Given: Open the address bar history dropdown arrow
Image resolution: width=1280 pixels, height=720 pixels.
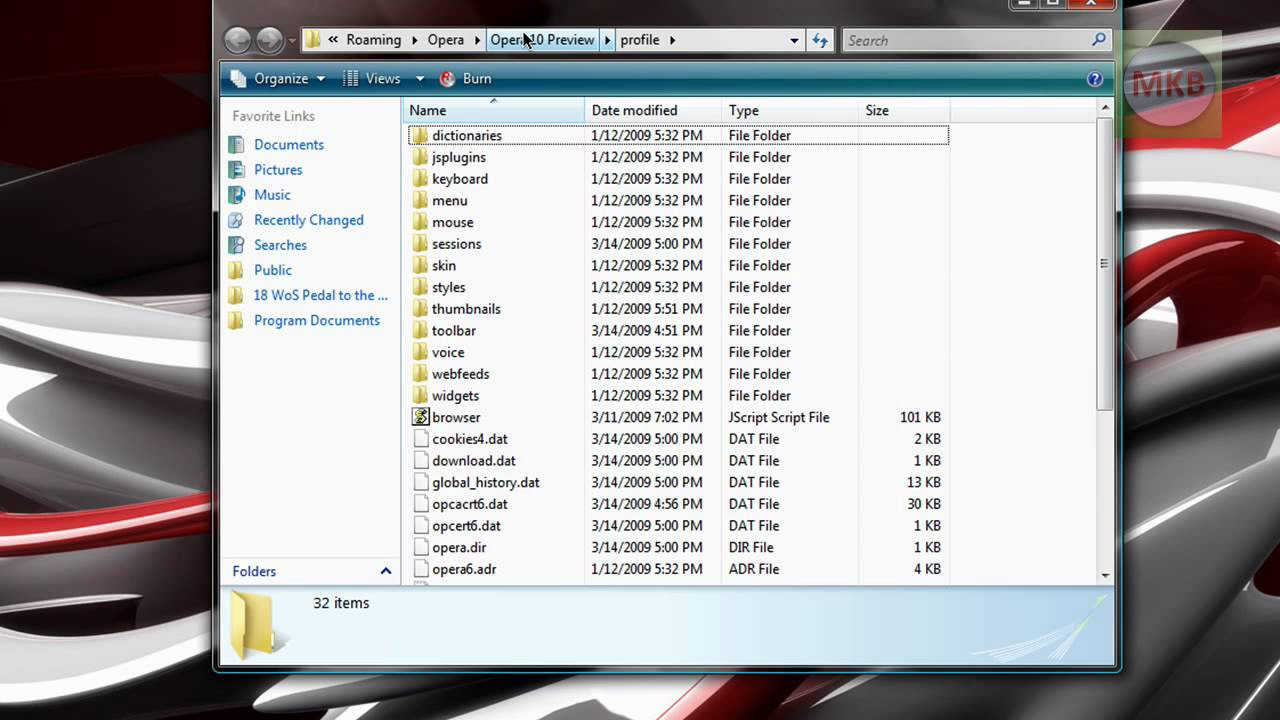Looking at the screenshot, I should pos(794,40).
